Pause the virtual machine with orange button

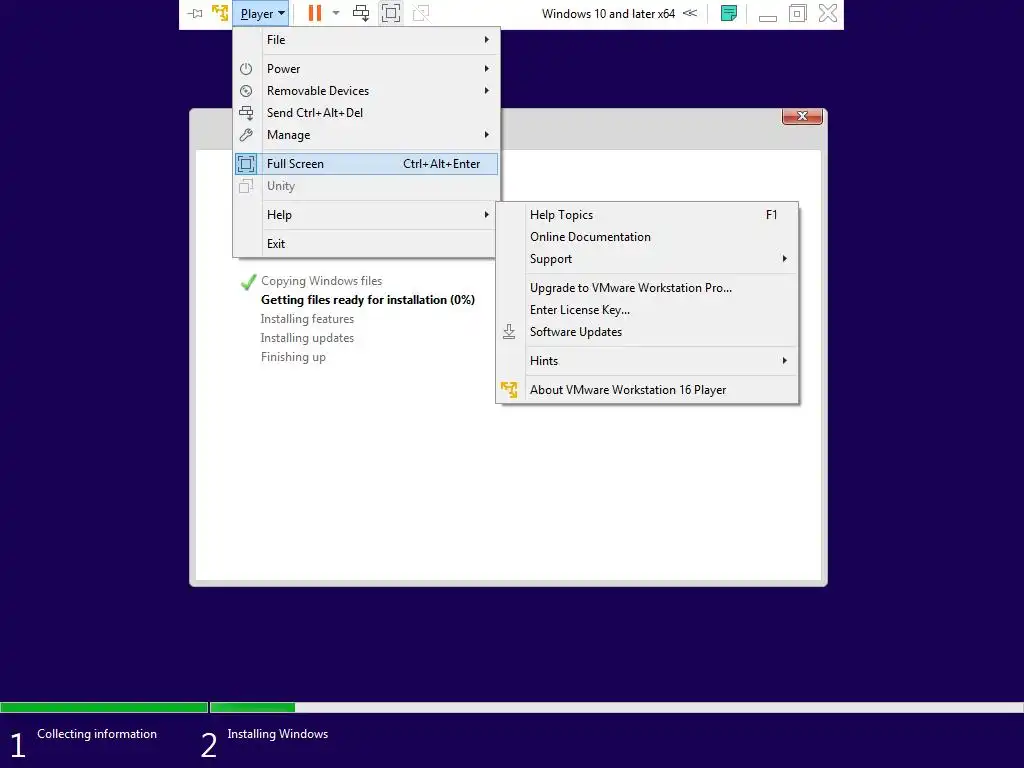[x=315, y=13]
